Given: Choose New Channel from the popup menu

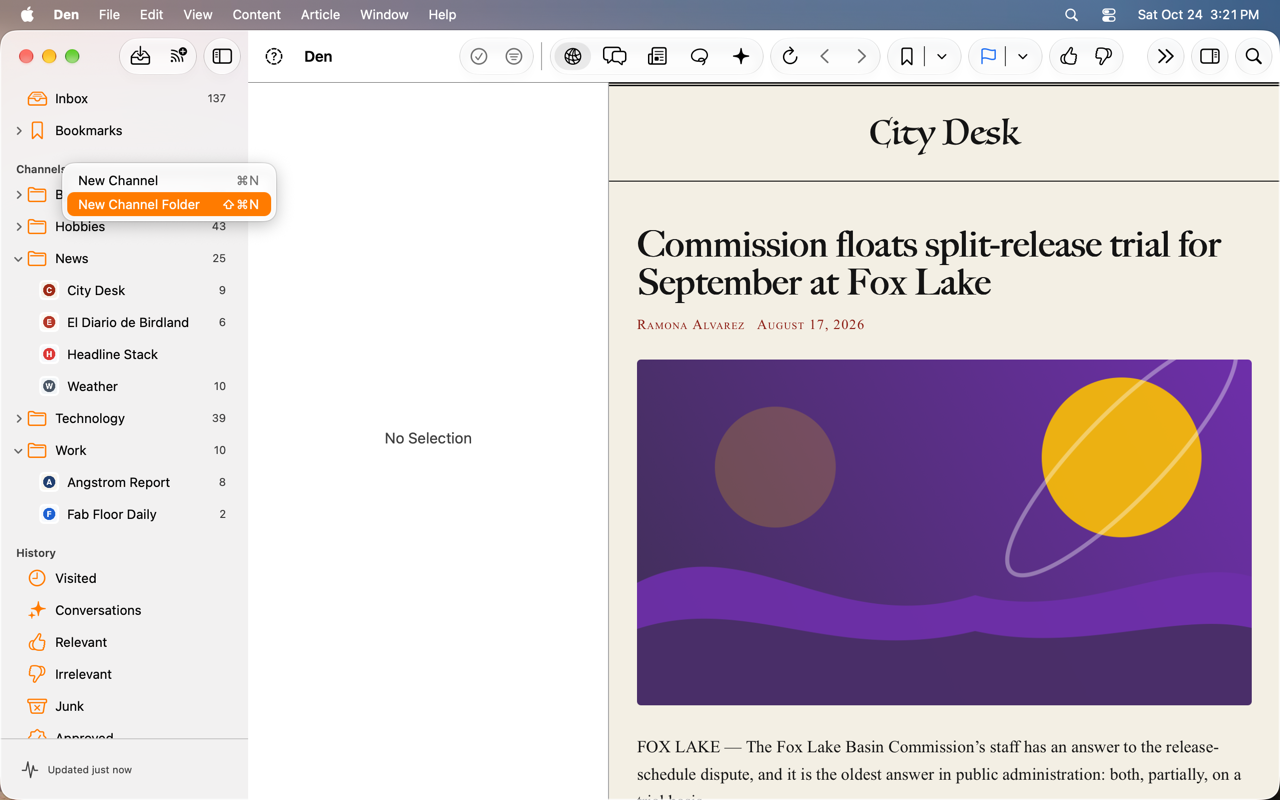Looking at the screenshot, I should tap(169, 180).
